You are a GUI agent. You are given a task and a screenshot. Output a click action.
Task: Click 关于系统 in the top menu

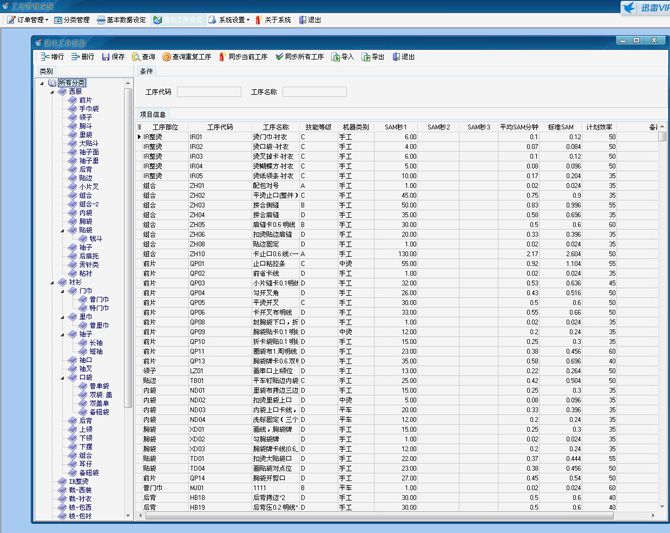(276, 20)
